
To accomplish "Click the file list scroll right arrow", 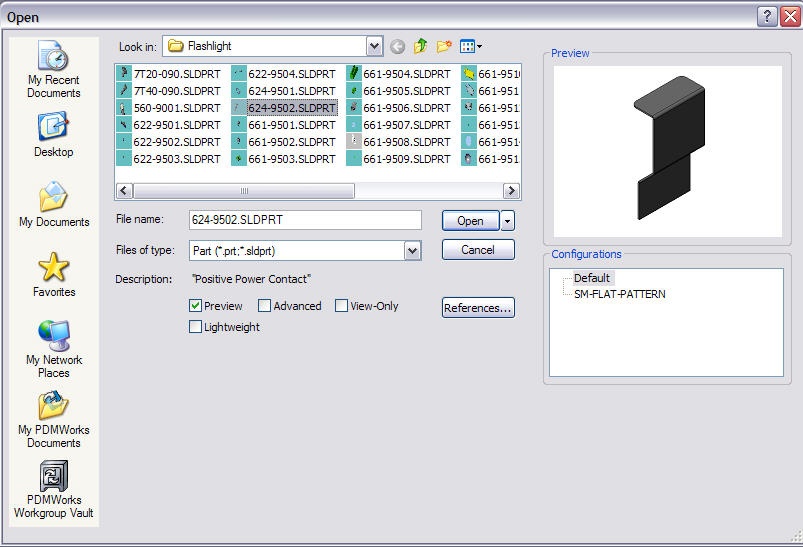I will pos(511,191).
